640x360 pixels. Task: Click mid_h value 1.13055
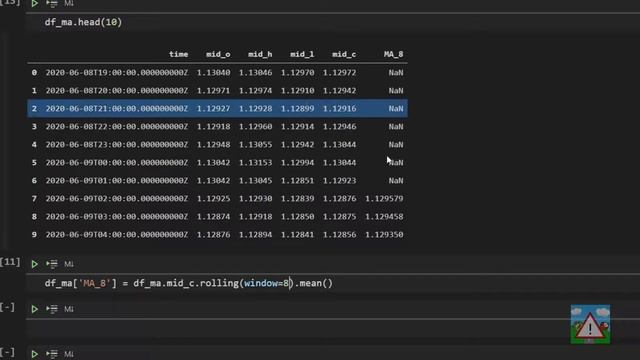click(256, 144)
